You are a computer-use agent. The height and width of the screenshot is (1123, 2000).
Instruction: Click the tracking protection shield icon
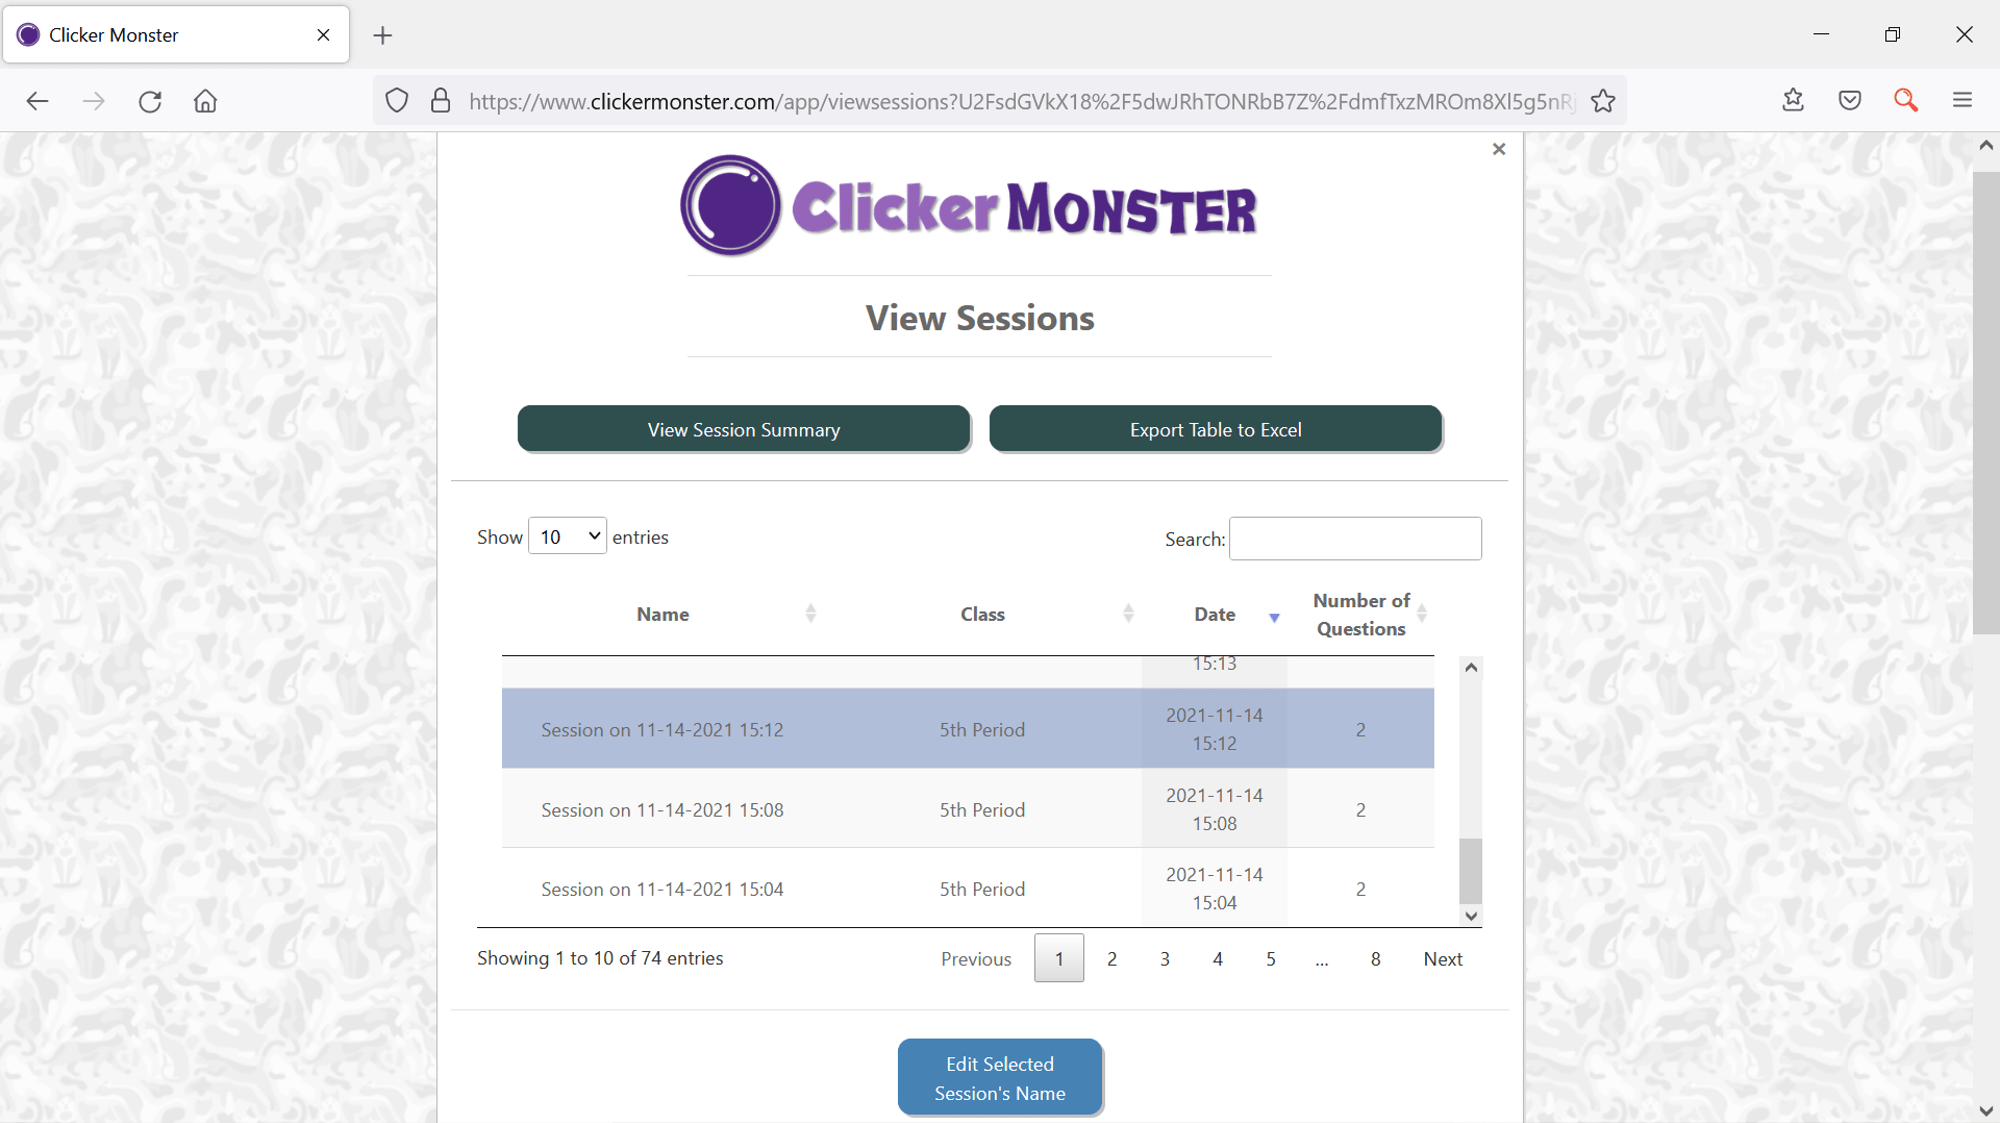397,100
